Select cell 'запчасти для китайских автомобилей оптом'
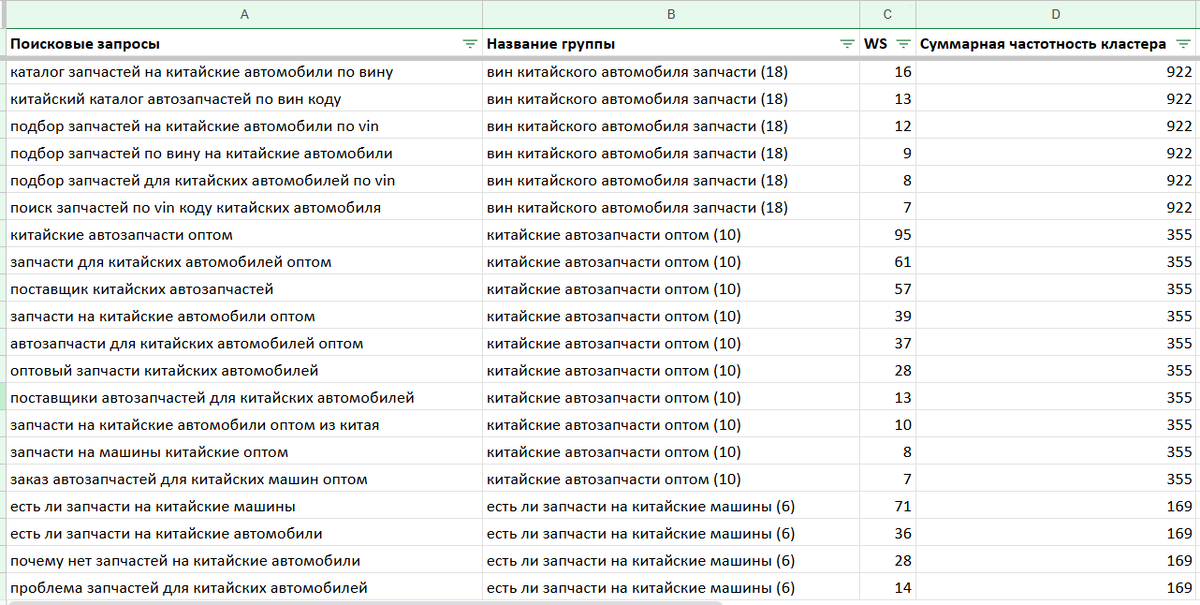Viewport: 1200px width, 605px height. 243,262
